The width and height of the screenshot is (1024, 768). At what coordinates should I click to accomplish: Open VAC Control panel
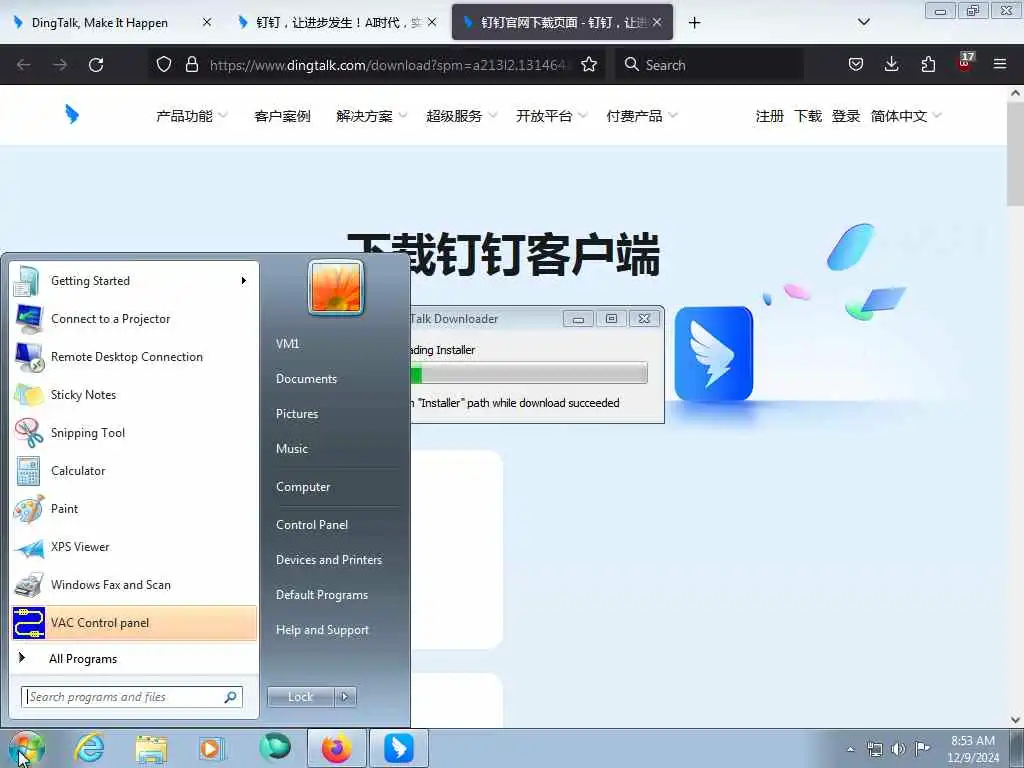pos(134,622)
